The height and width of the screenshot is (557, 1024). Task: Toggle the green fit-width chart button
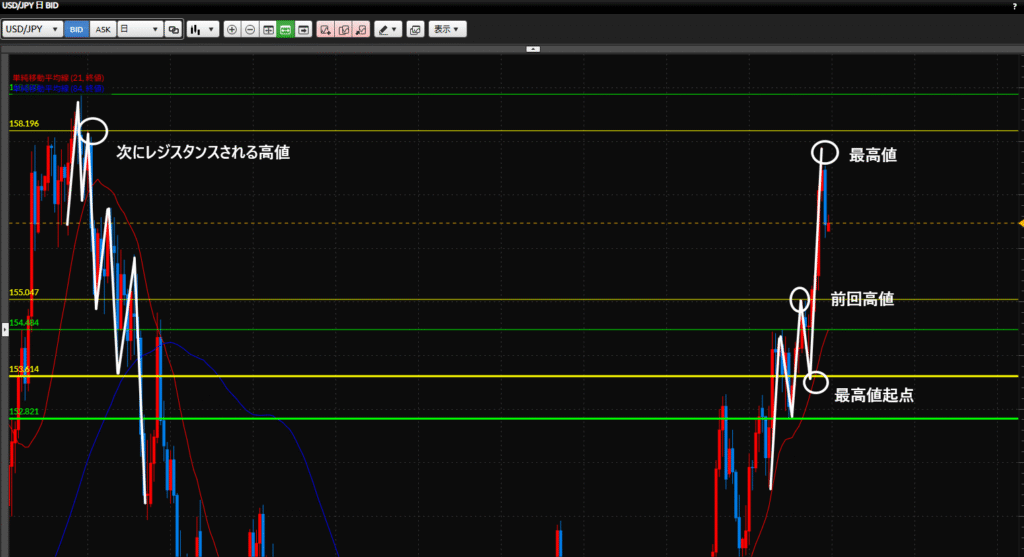(x=286, y=30)
